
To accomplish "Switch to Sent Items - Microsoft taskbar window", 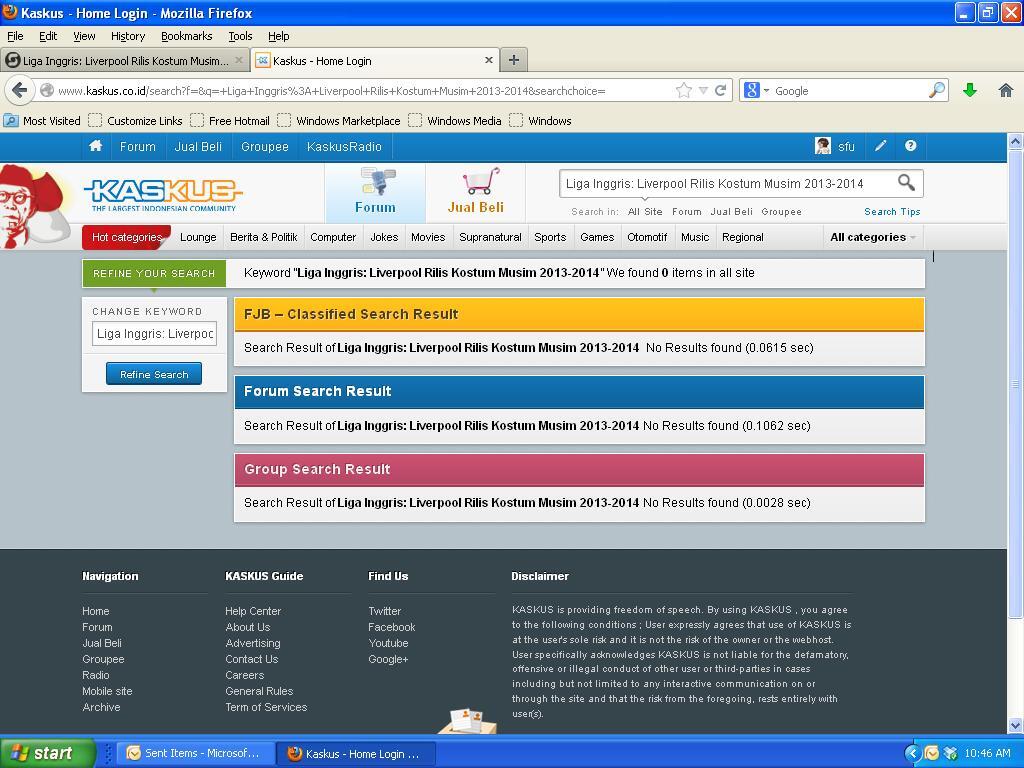I will click(195, 753).
